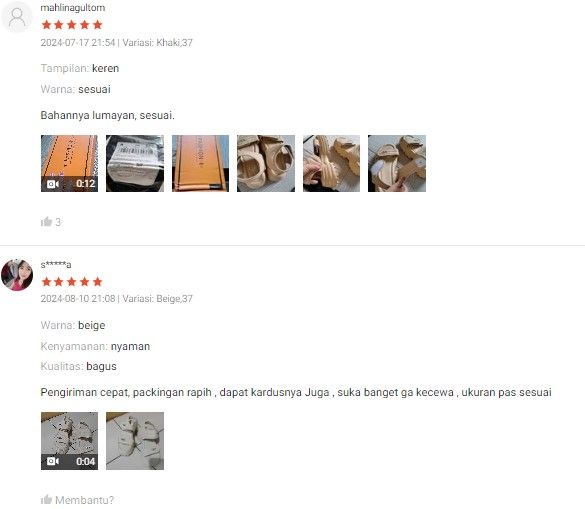This screenshot has height=509, width=585.
Task: View the khaki sandals pair photo
Action: click(x=266, y=163)
